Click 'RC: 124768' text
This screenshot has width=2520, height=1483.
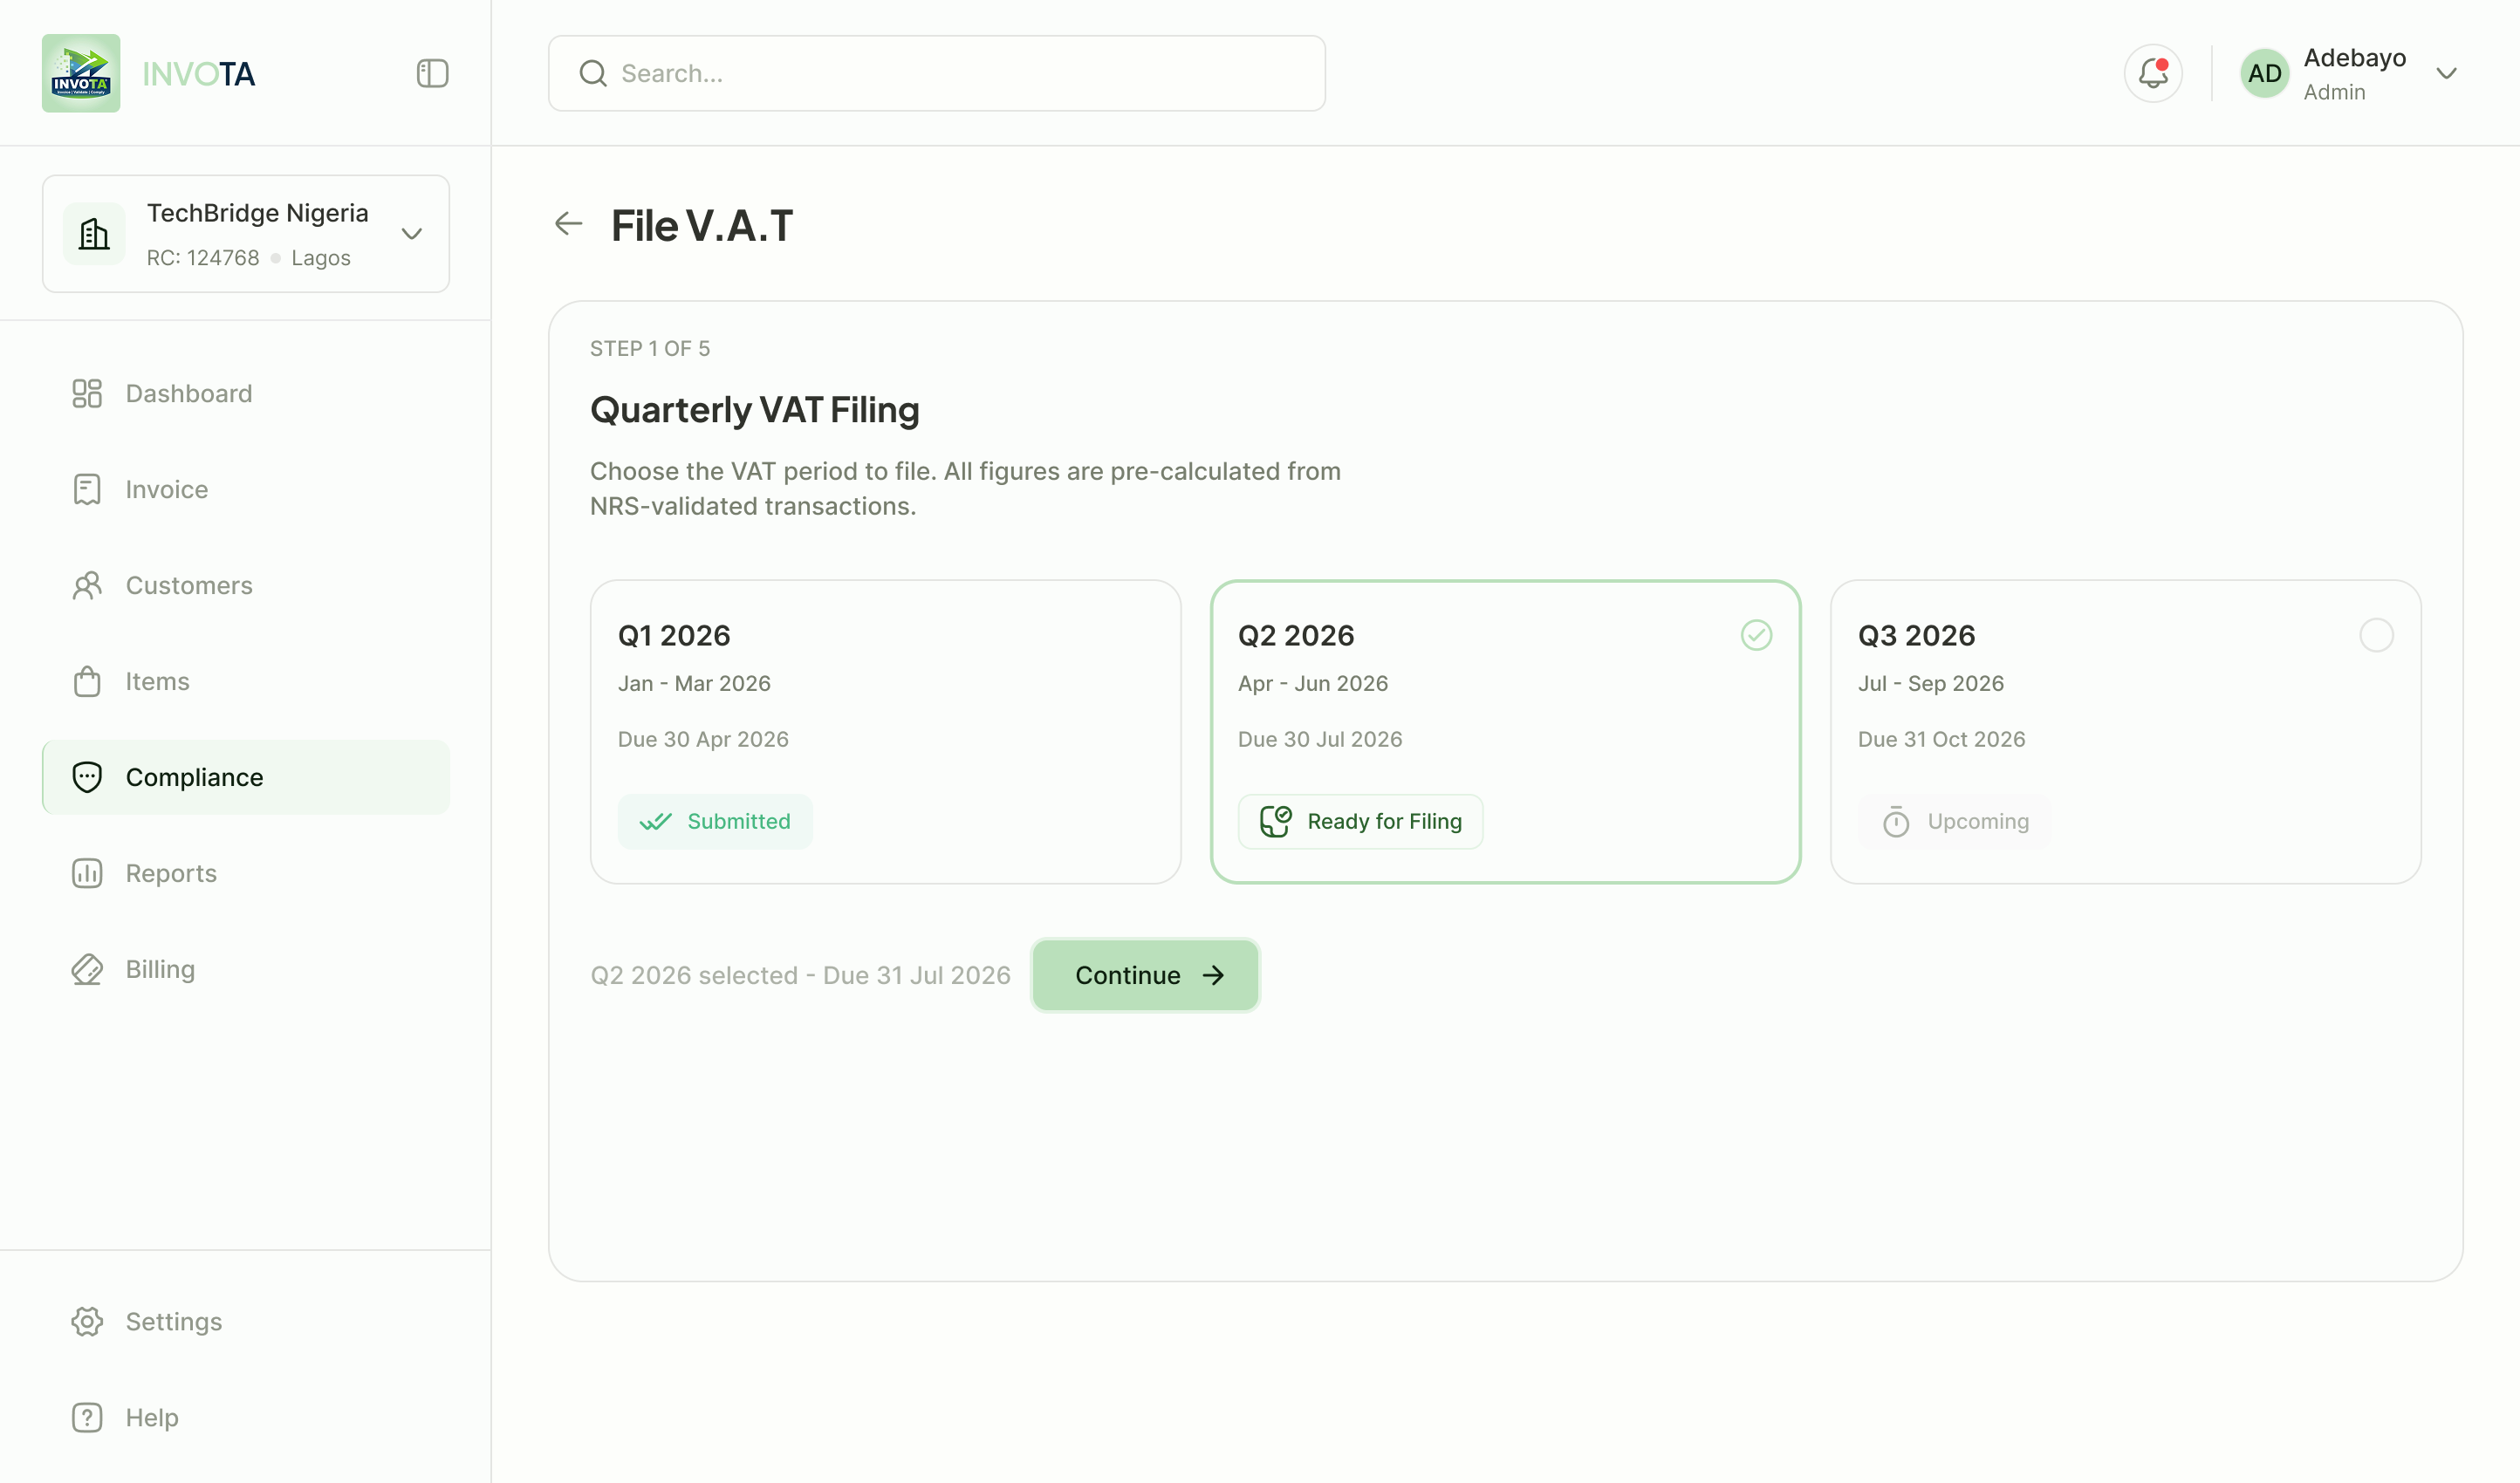203,257
